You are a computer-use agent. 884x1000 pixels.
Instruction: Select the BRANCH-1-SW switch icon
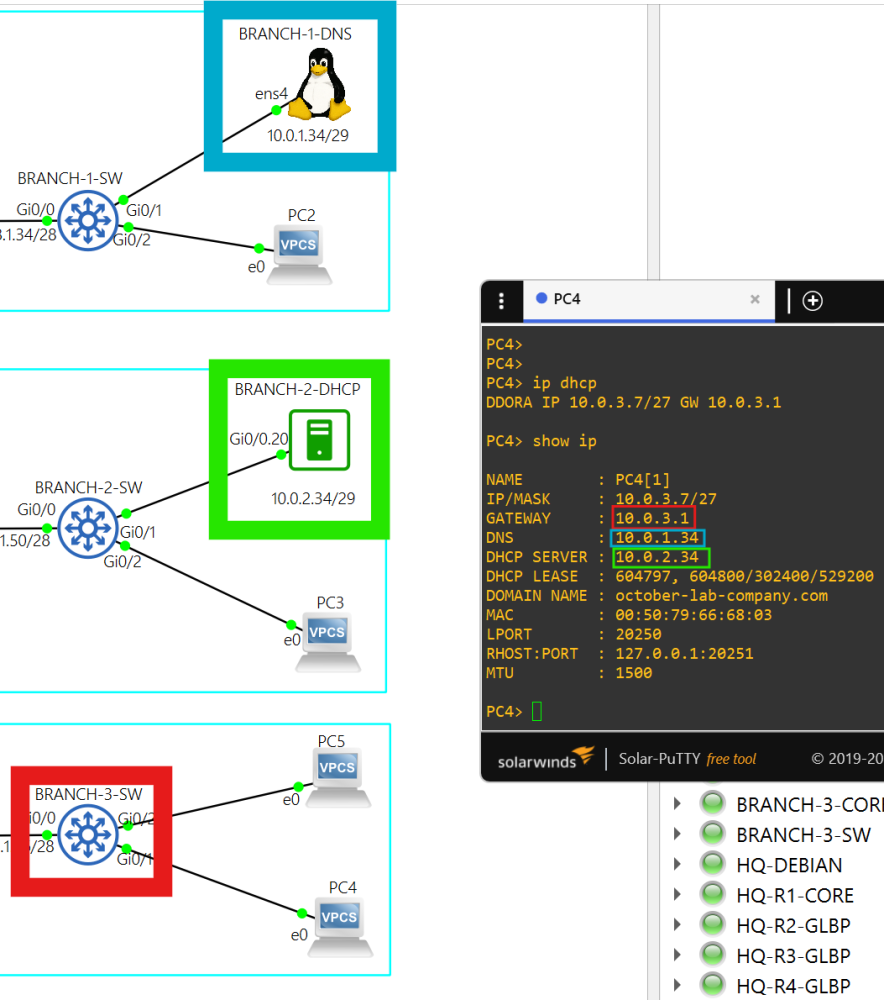(x=88, y=220)
